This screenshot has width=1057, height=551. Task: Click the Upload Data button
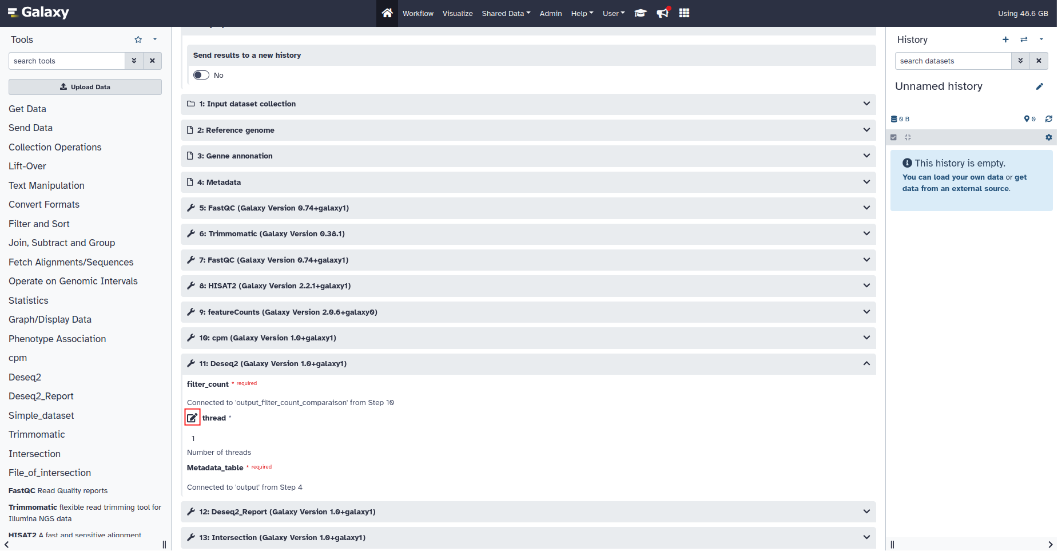point(85,87)
